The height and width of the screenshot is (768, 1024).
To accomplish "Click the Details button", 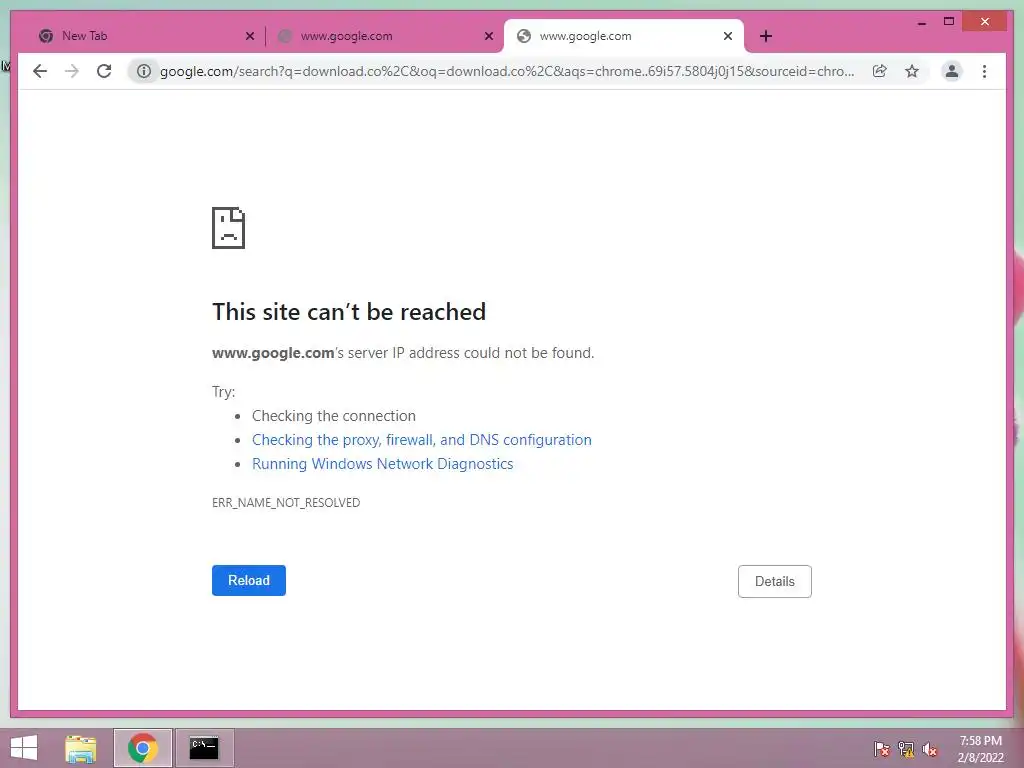I will (x=775, y=581).
